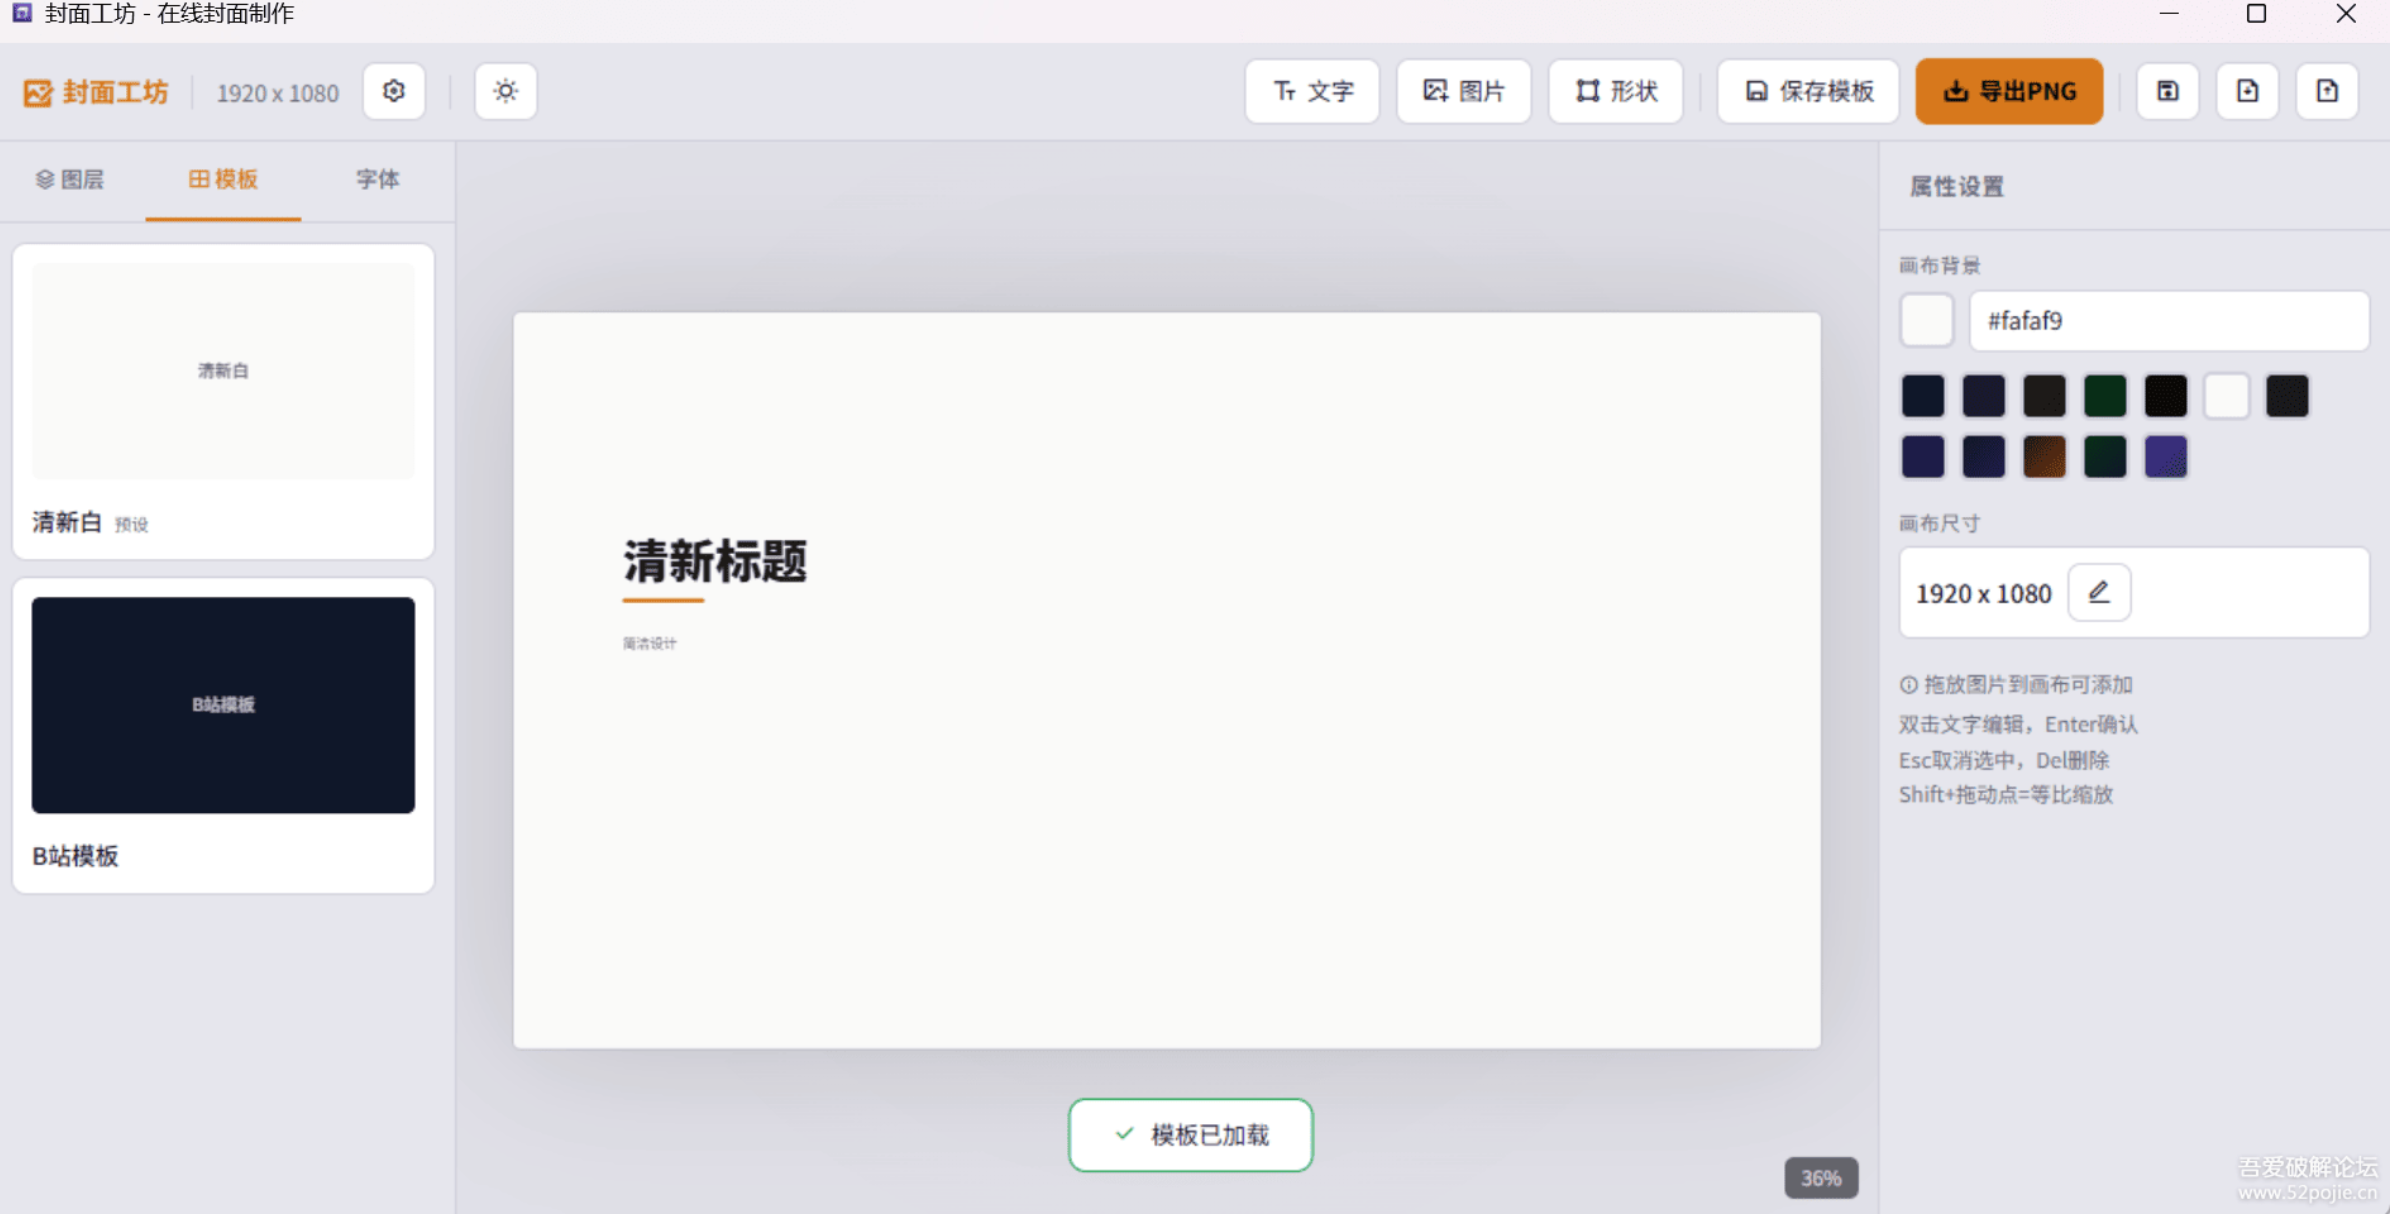Select the 清新标题 title on canvas

(x=715, y=562)
